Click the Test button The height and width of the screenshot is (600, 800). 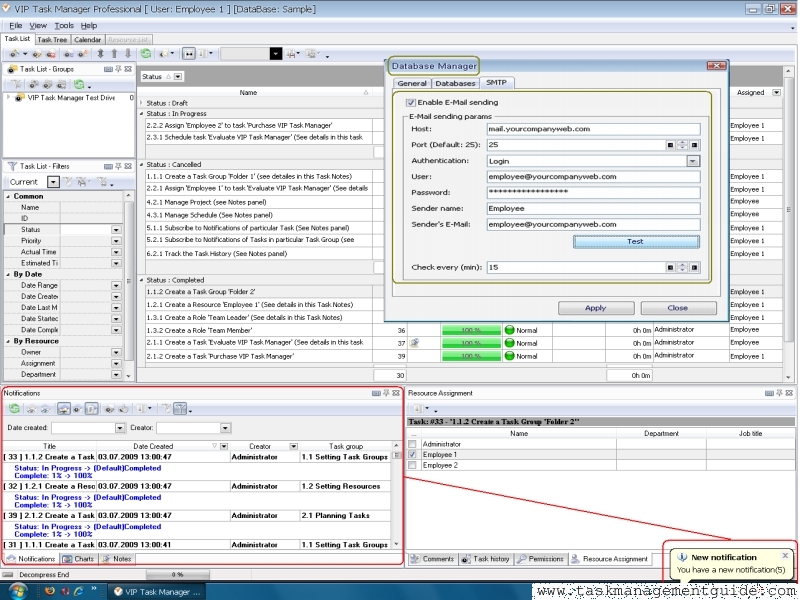[x=636, y=242]
